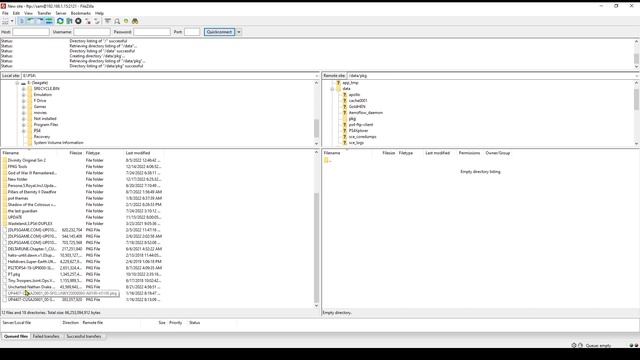Expand the Emulation folder in local tree
640x360 pixels.
pos(24,95)
